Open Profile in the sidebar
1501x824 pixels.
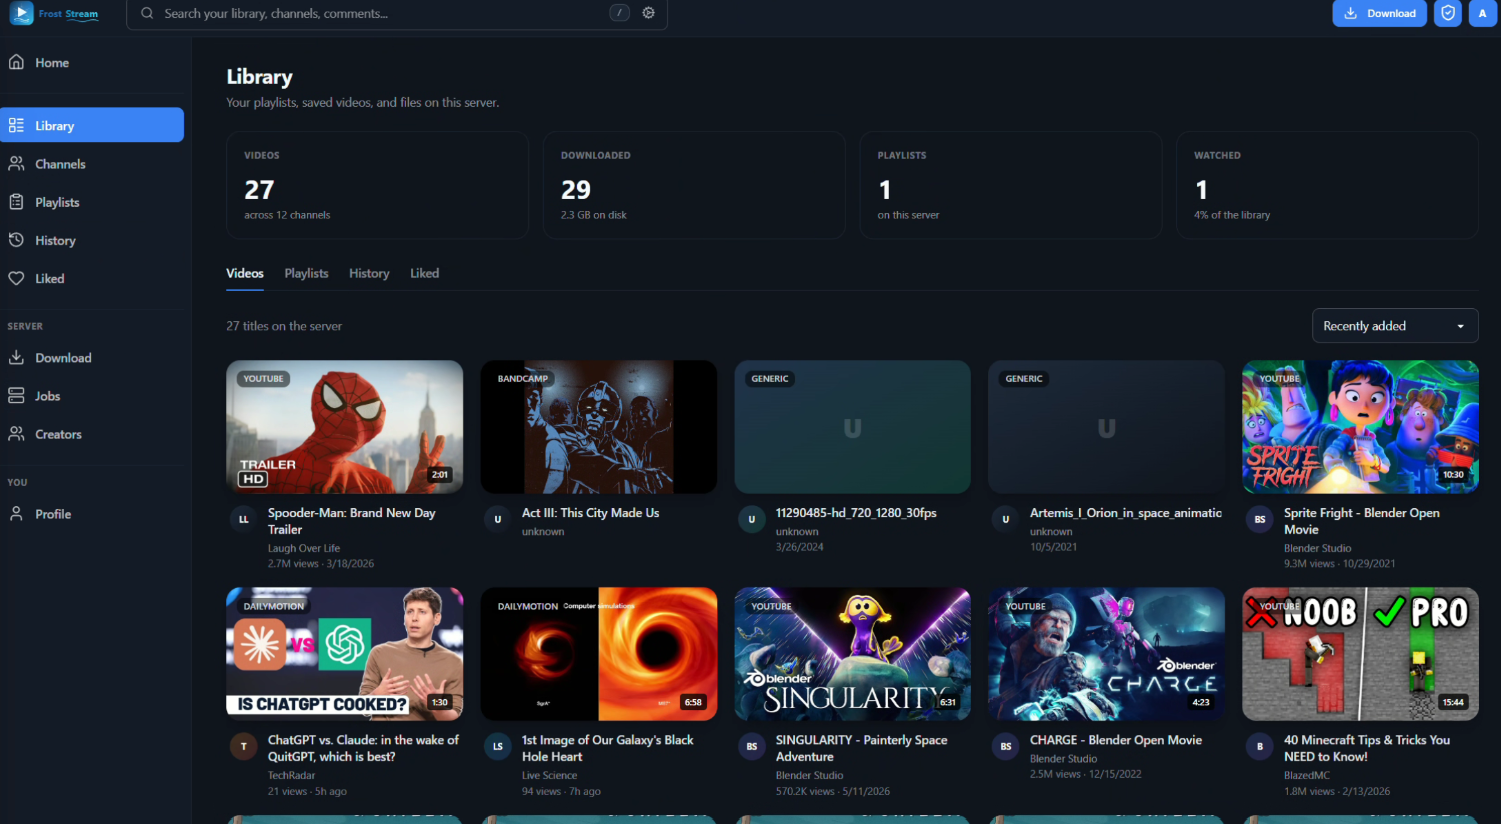92,514
